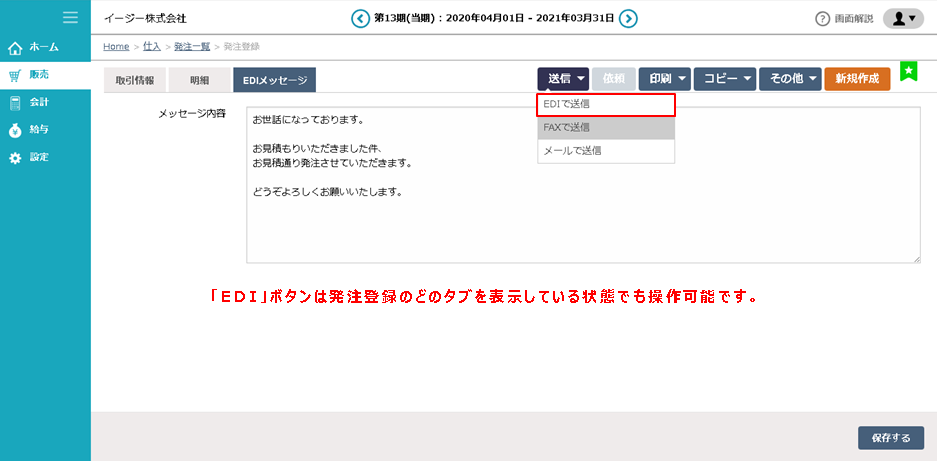This screenshot has height=461, width=937.
Task: Expand the 印刷 dropdown button
Action: (x=664, y=79)
